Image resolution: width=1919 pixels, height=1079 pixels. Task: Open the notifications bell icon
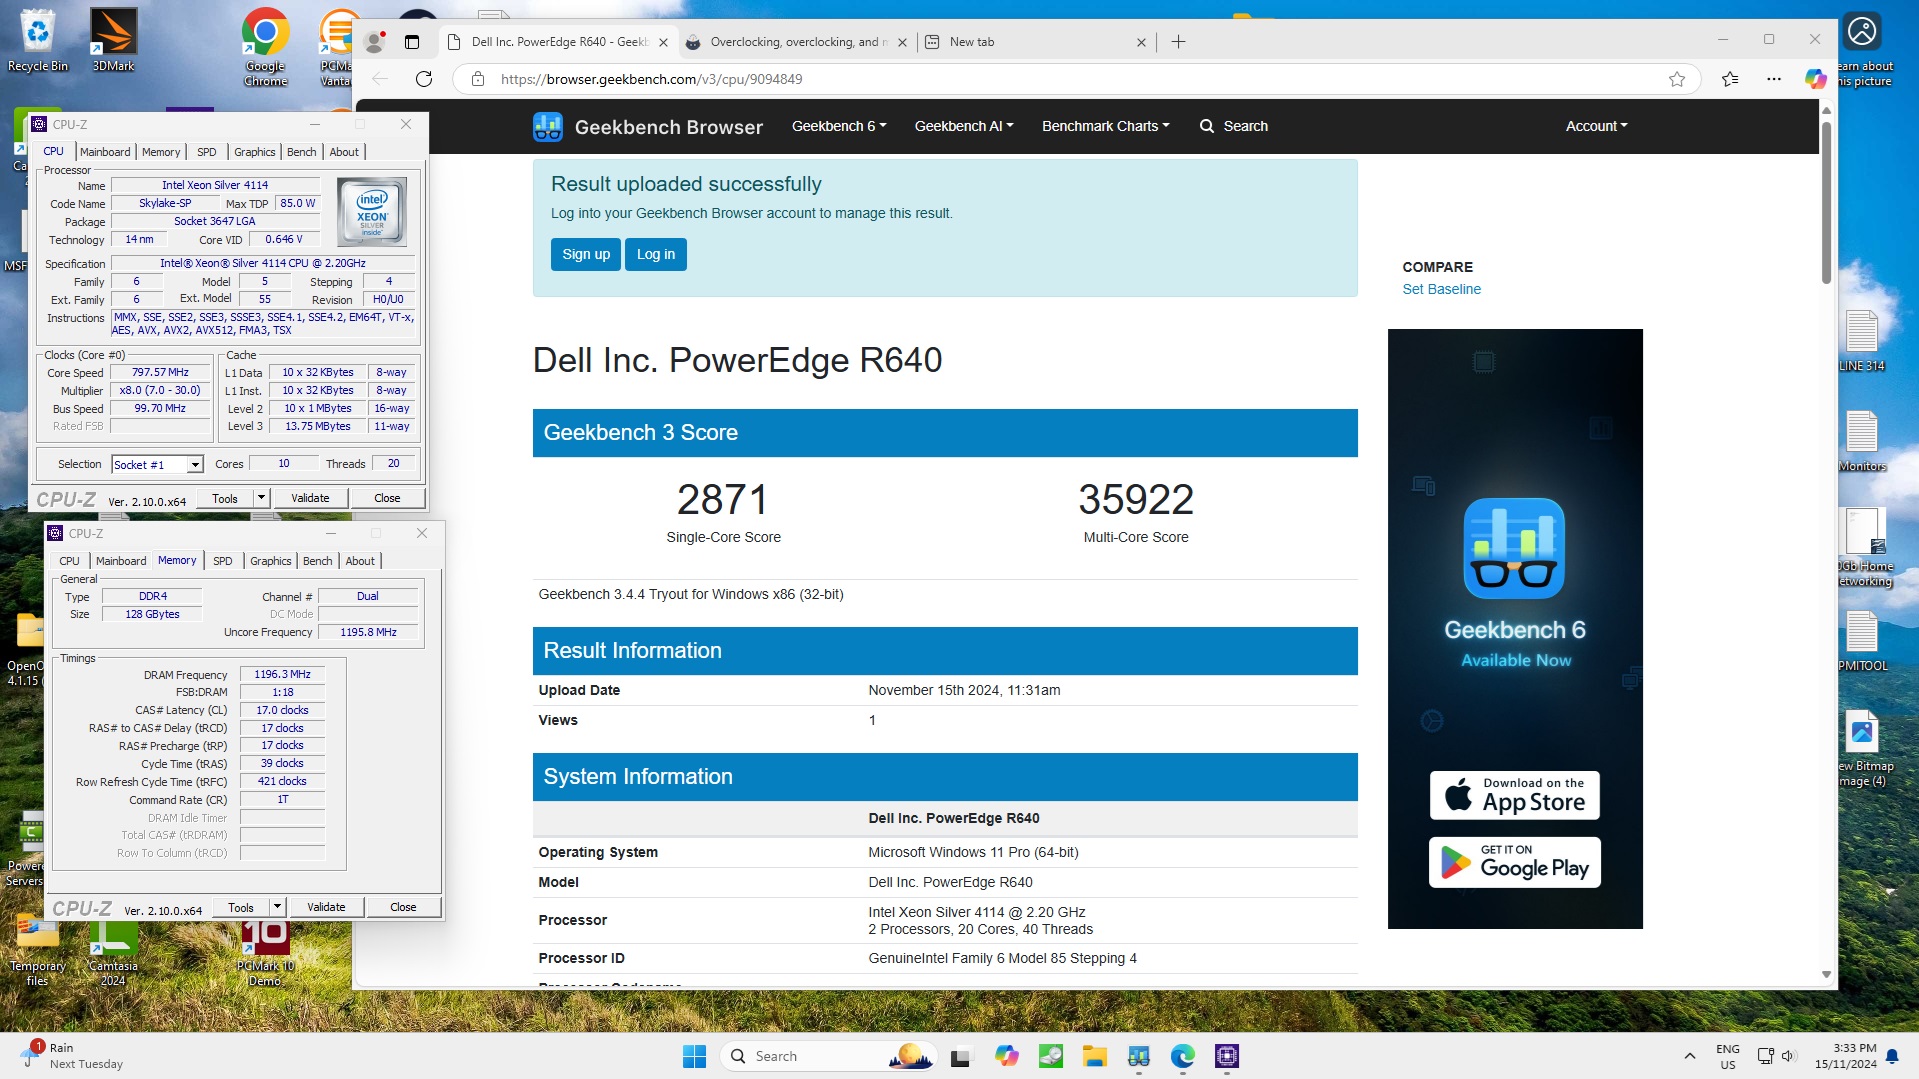pos(1892,1056)
